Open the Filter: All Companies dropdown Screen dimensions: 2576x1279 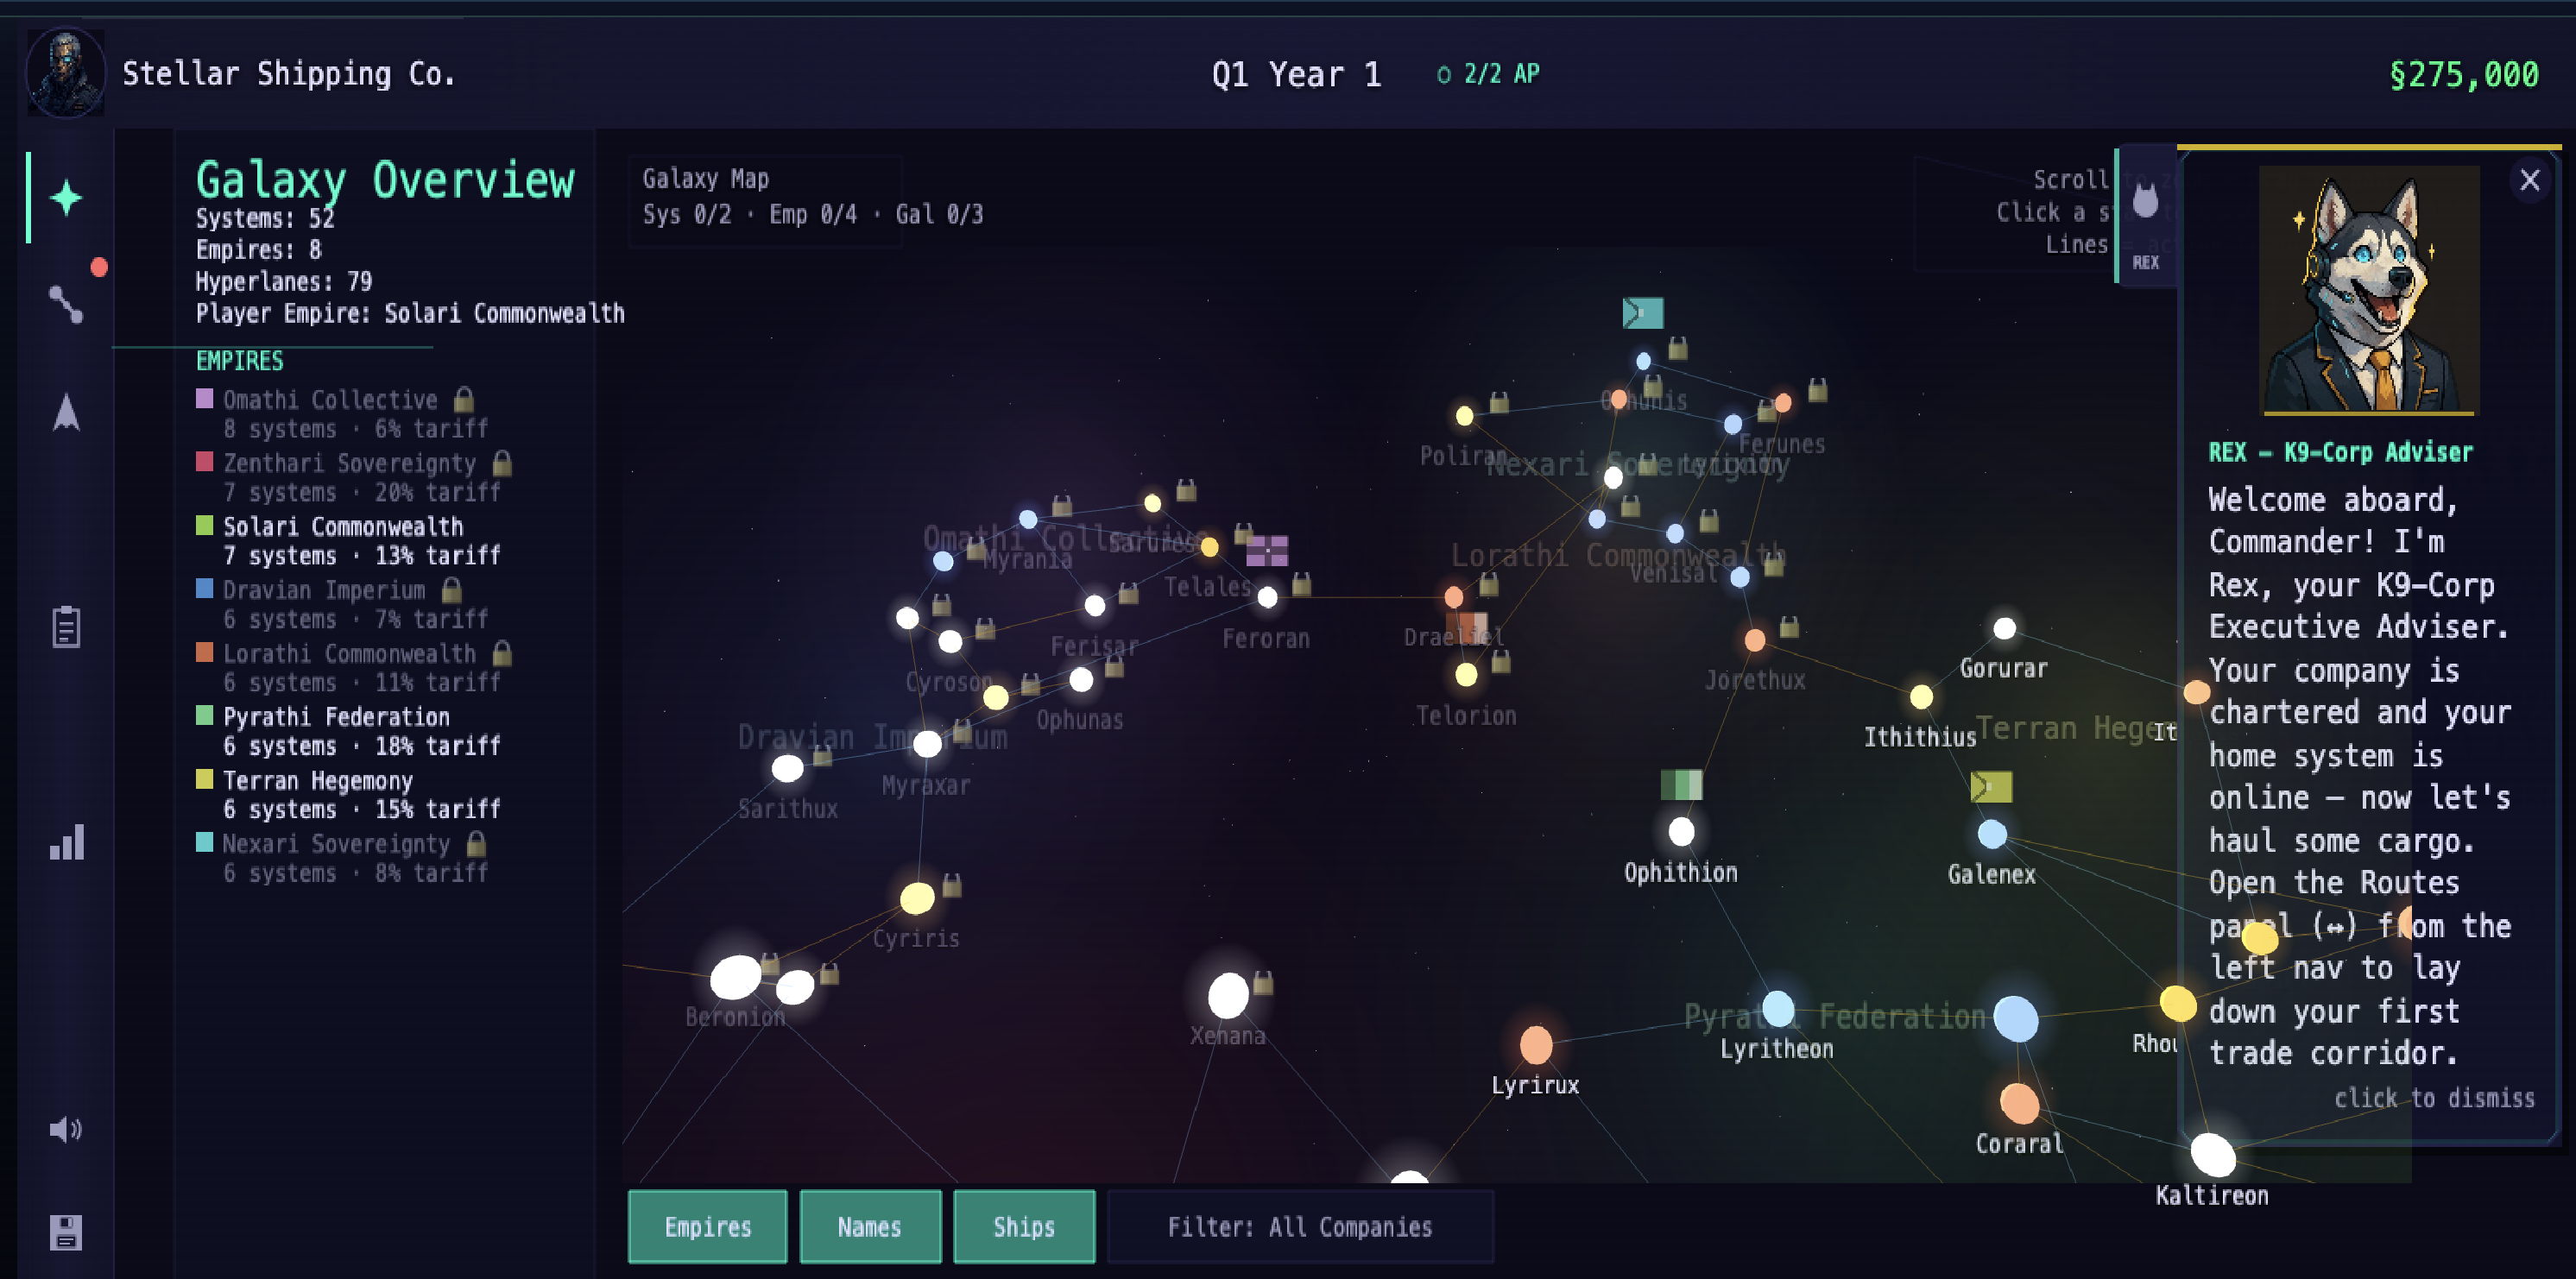point(1300,1226)
